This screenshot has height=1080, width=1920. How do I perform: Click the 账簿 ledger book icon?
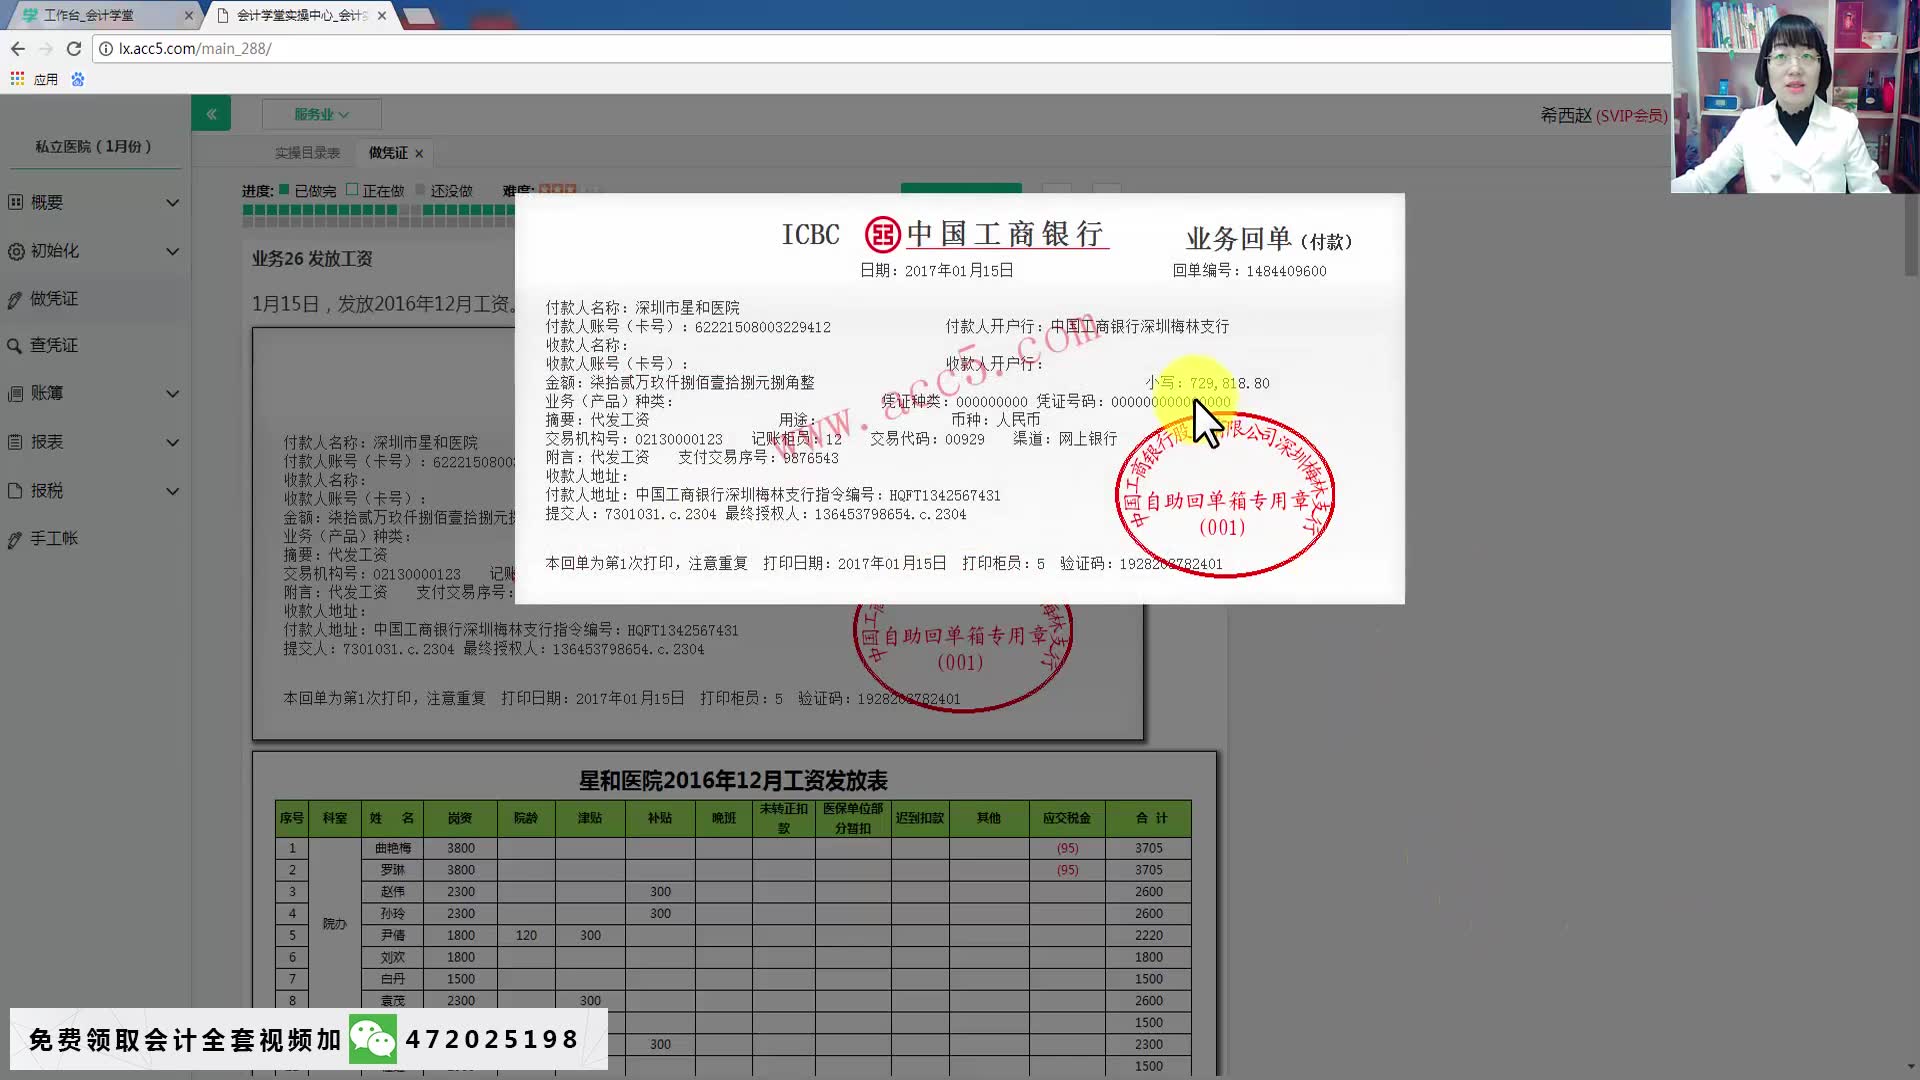(x=16, y=393)
